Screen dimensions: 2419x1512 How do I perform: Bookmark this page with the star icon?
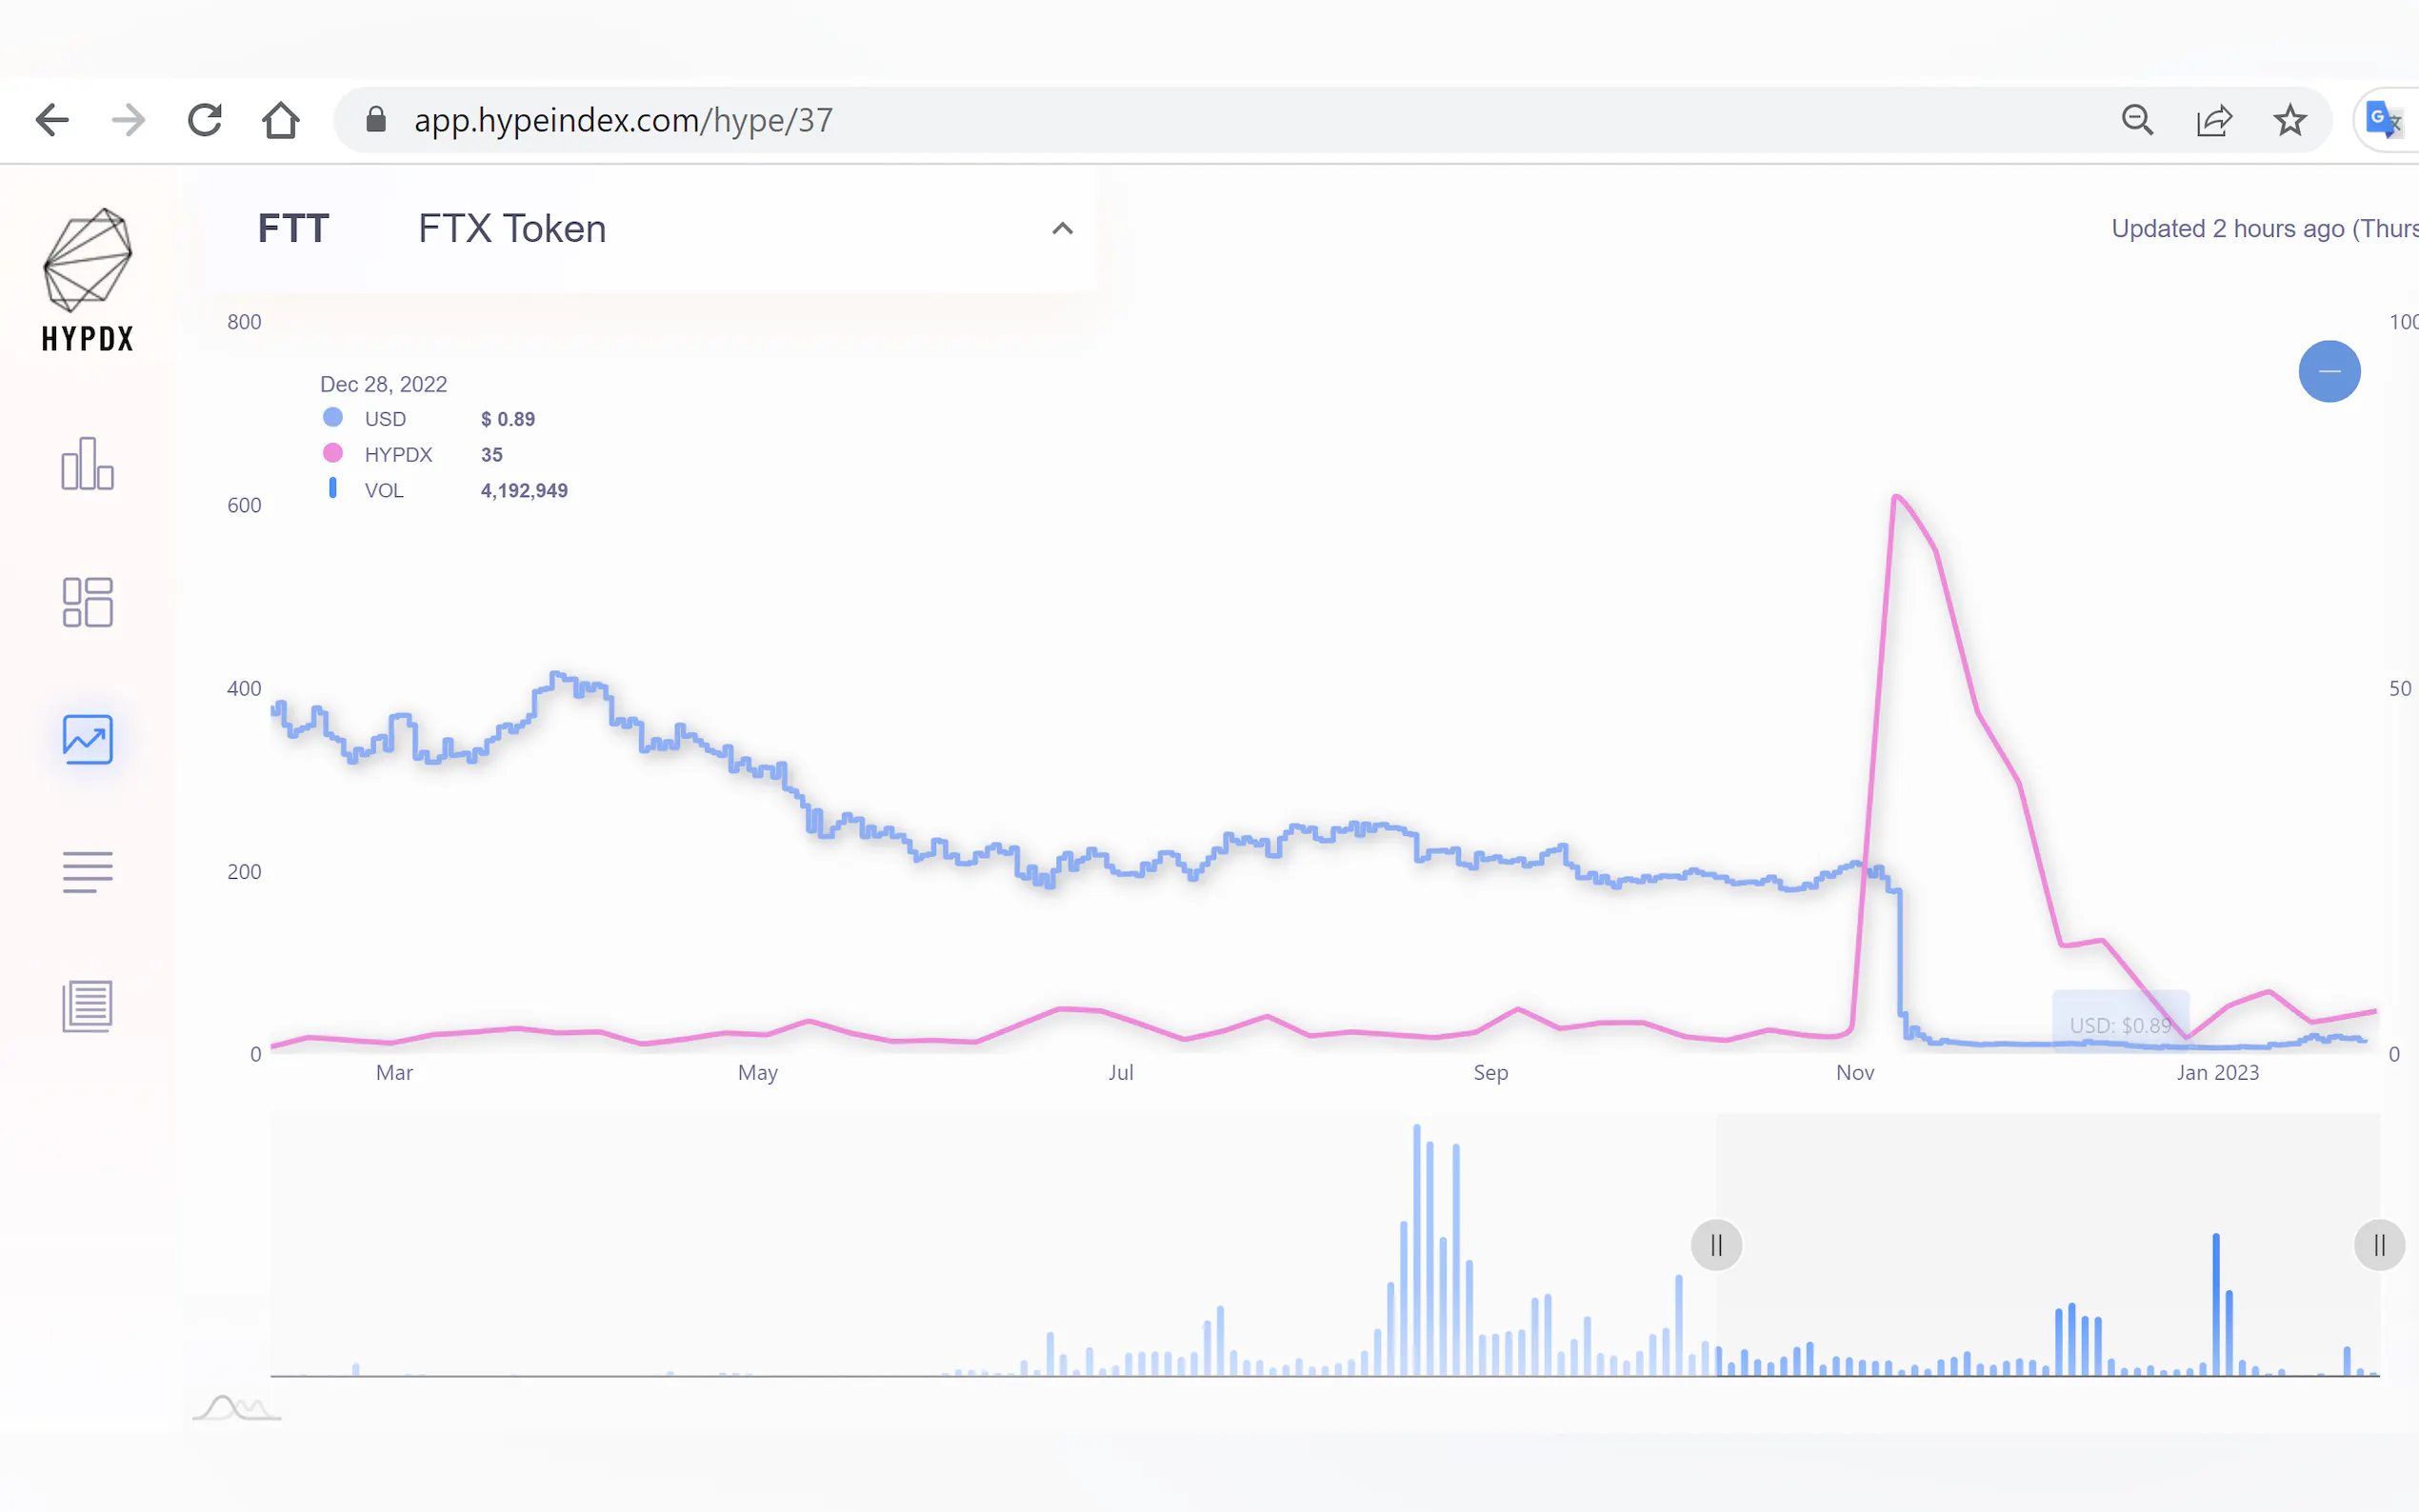point(2290,120)
